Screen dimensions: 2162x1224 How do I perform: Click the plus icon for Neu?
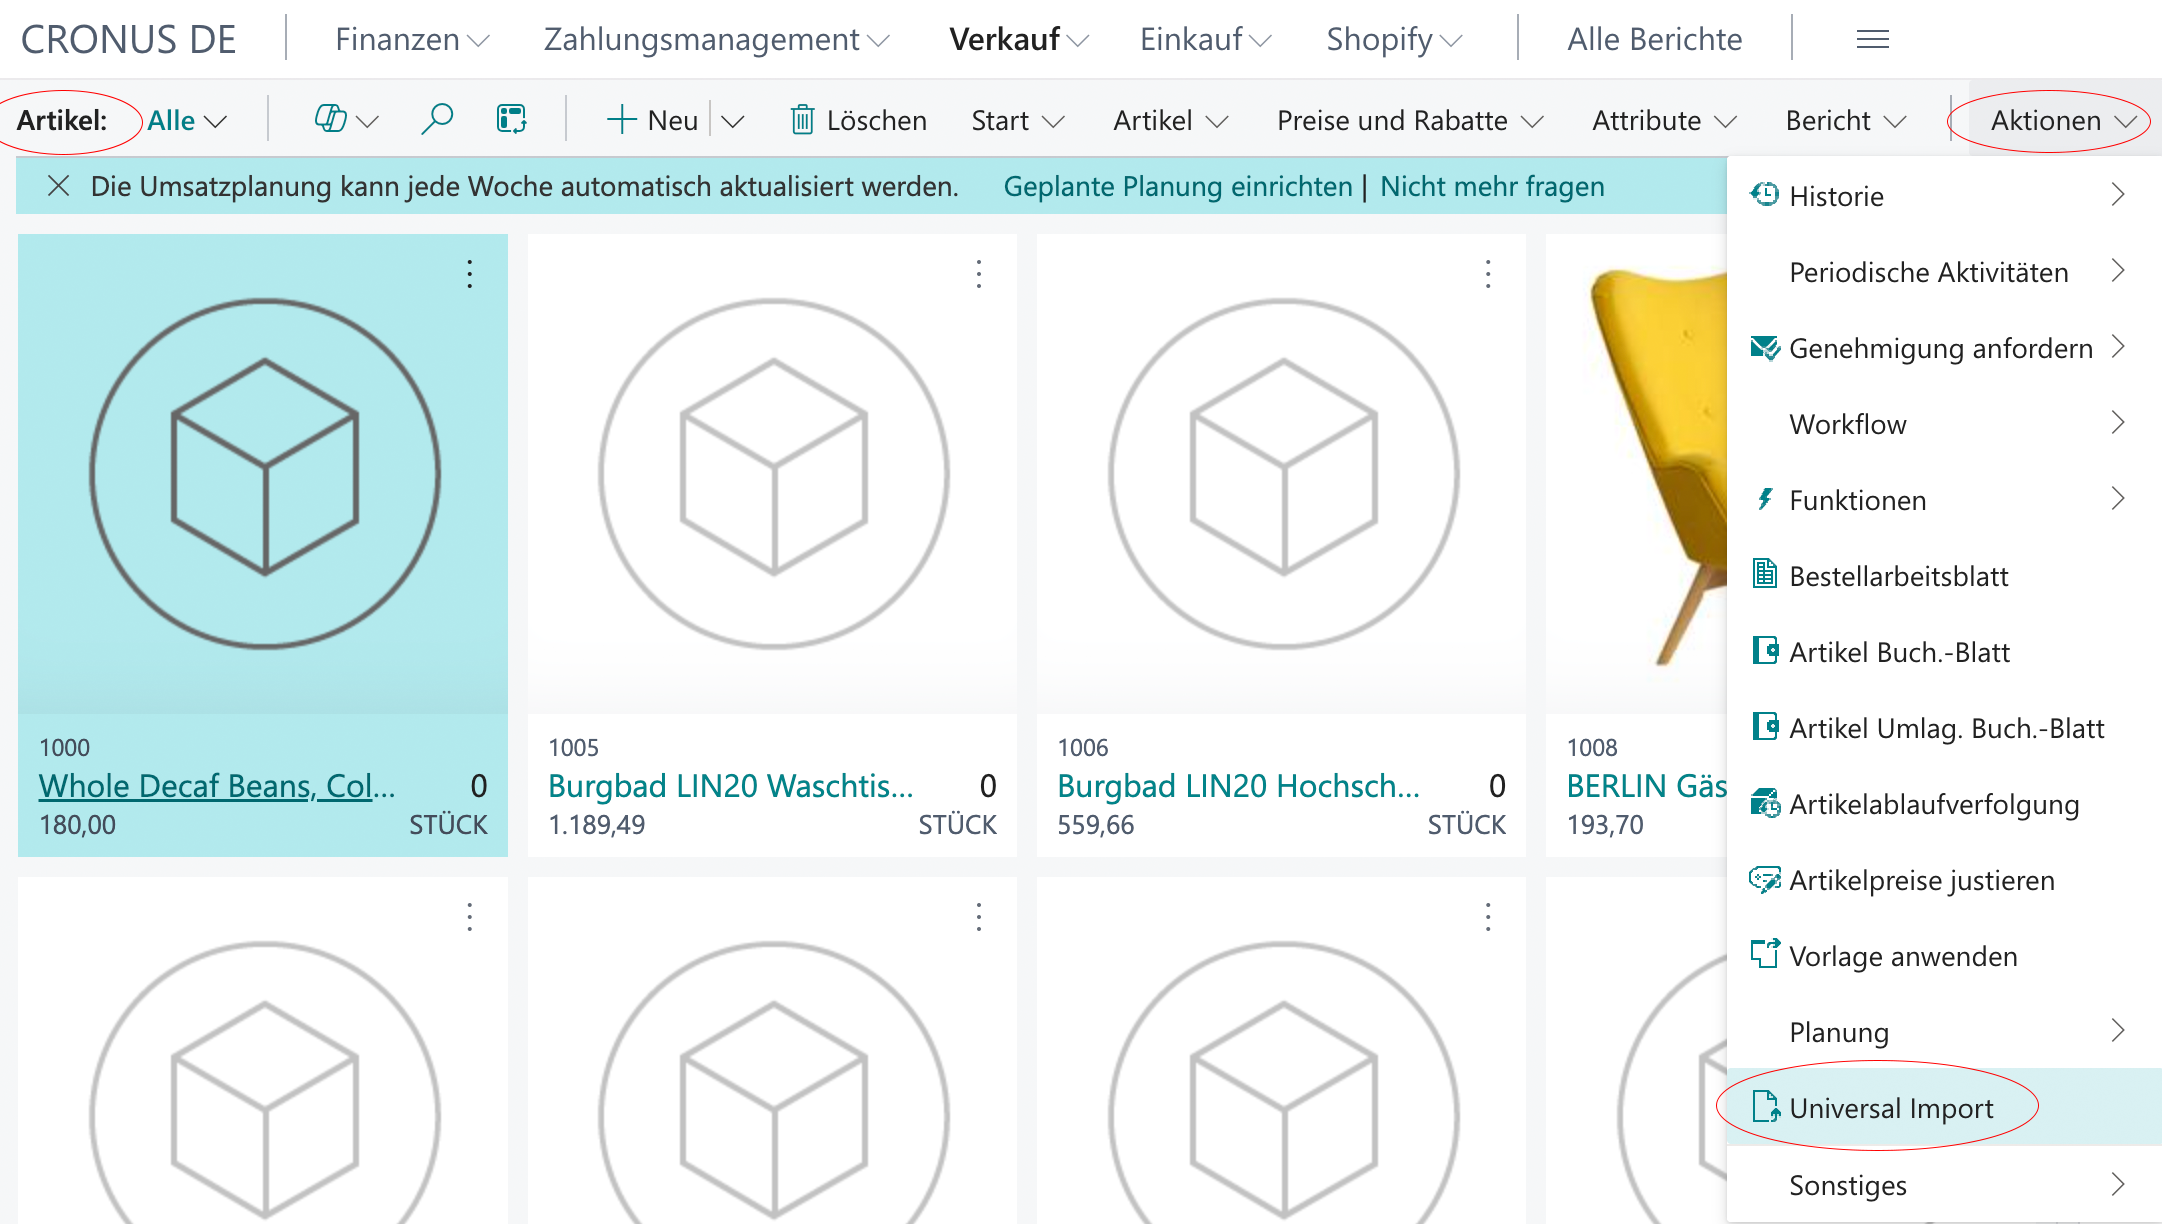[x=621, y=120]
